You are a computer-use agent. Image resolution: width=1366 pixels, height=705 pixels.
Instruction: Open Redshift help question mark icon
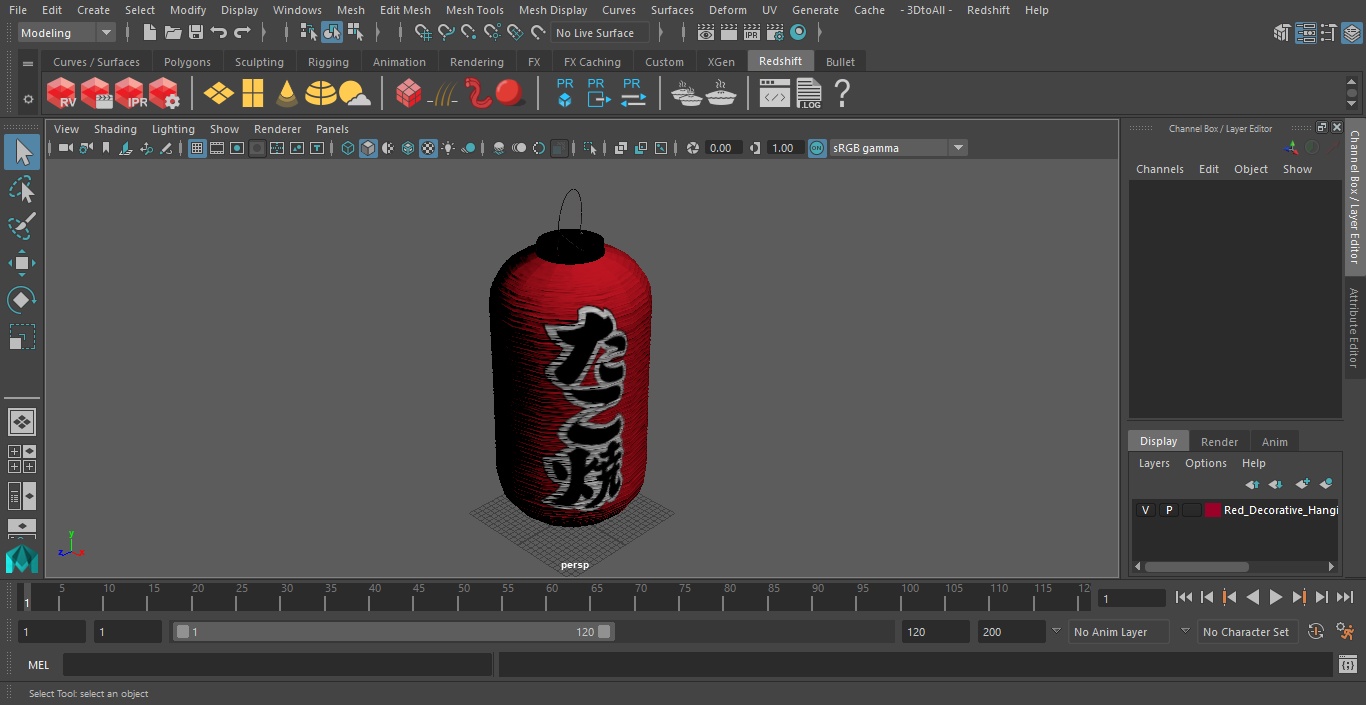tap(842, 94)
